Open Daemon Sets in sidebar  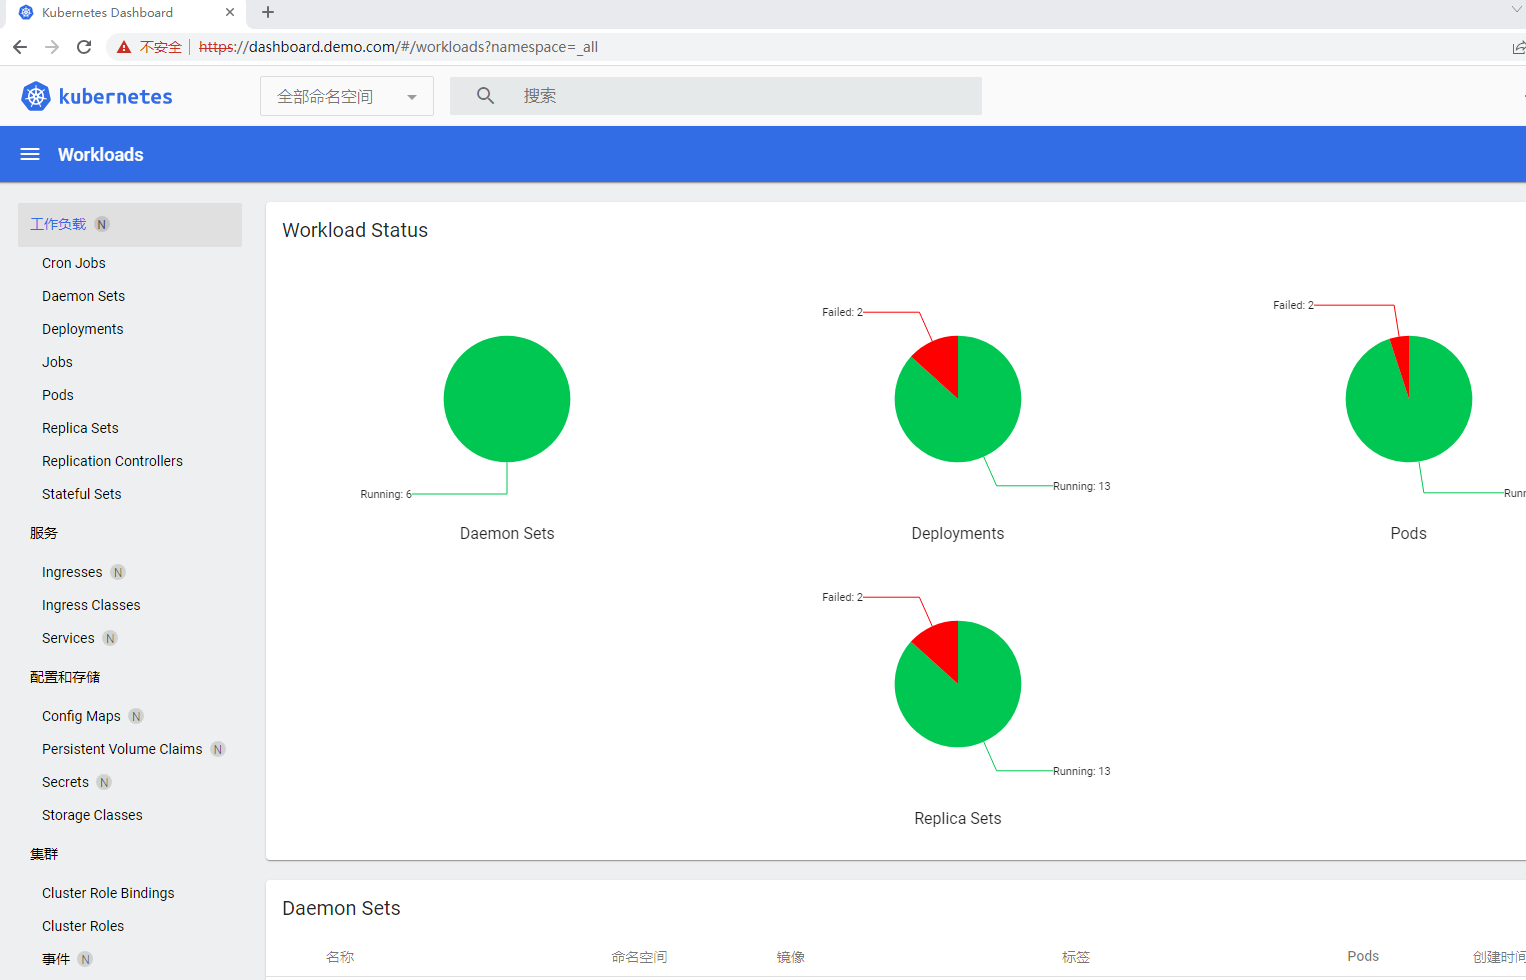coord(83,296)
